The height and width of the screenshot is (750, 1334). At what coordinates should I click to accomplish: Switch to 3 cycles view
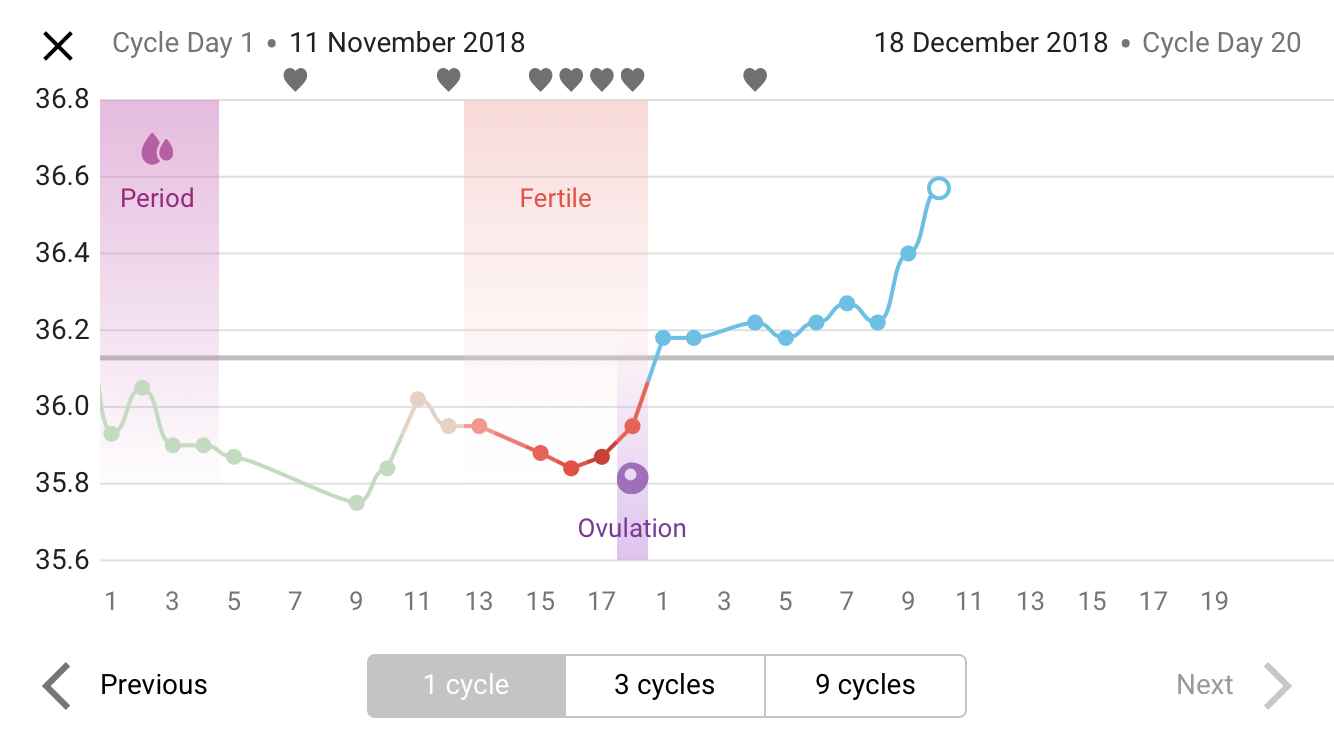tap(665, 686)
